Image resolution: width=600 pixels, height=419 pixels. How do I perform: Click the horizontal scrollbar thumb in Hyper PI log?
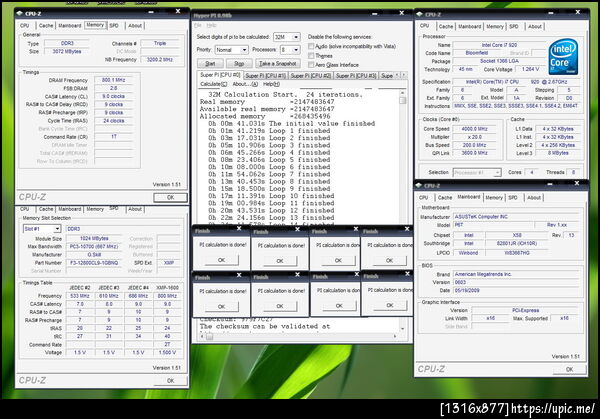210,336
